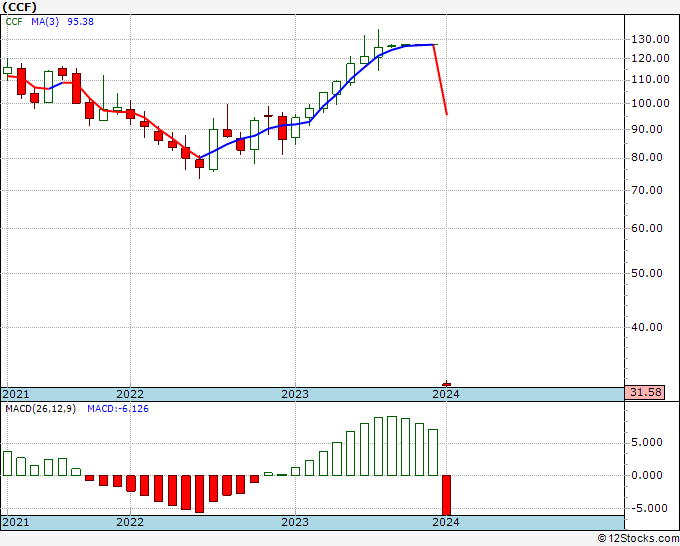Click the 60.00 price axis label

click(646, 228)
